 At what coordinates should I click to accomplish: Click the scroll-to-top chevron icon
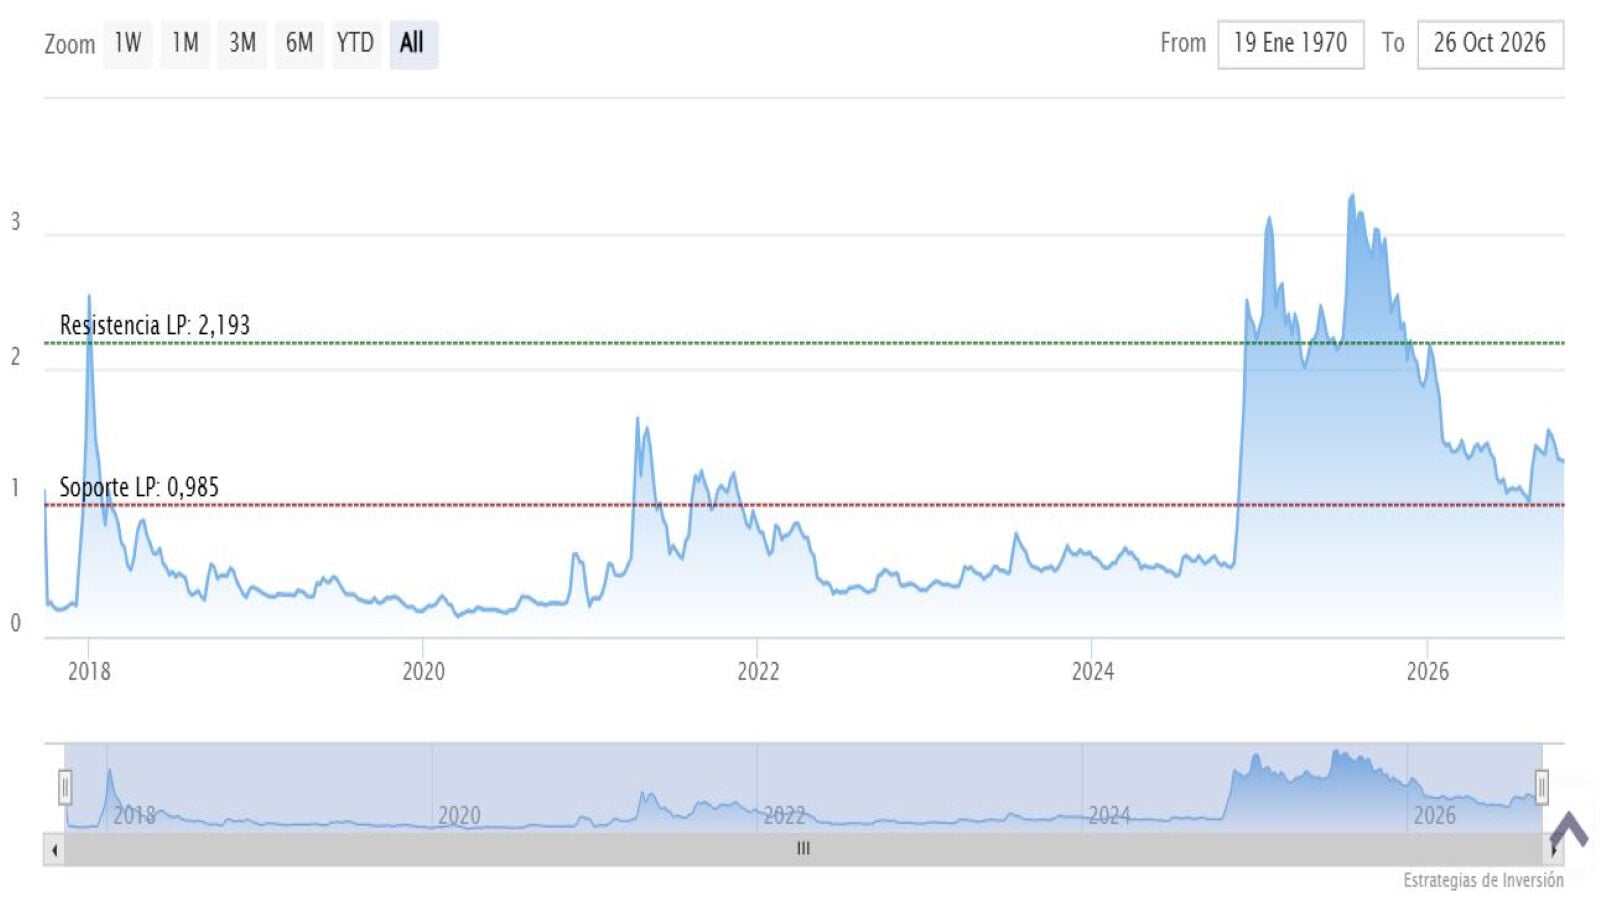point(1569,829)
